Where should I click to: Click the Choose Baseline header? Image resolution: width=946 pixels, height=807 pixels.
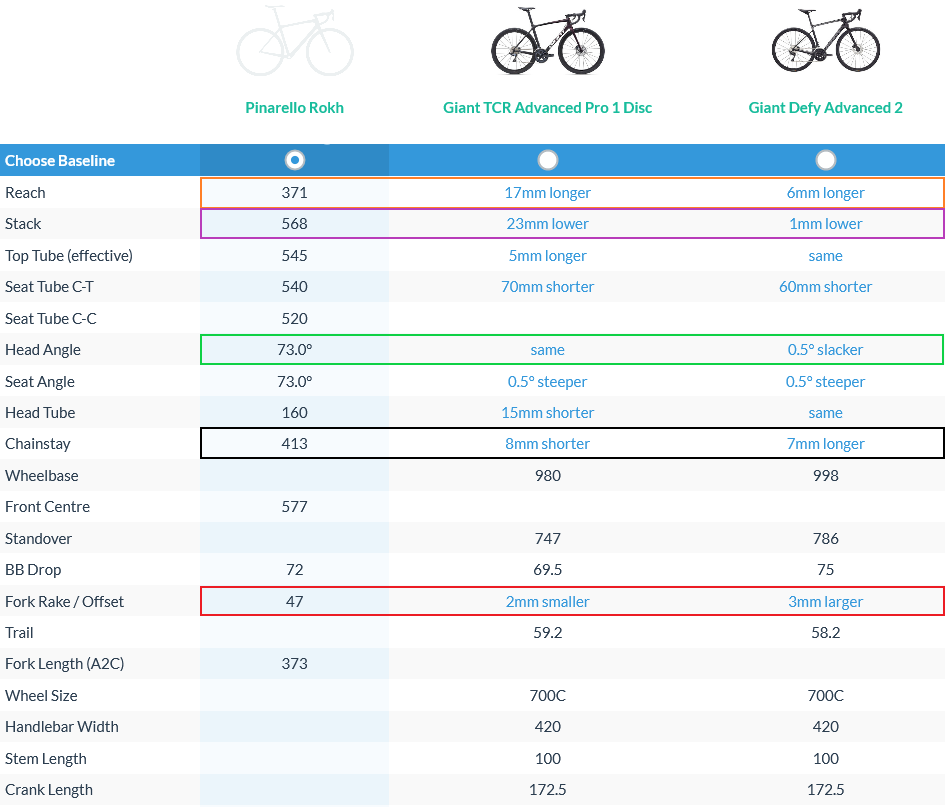coord(60,160)
